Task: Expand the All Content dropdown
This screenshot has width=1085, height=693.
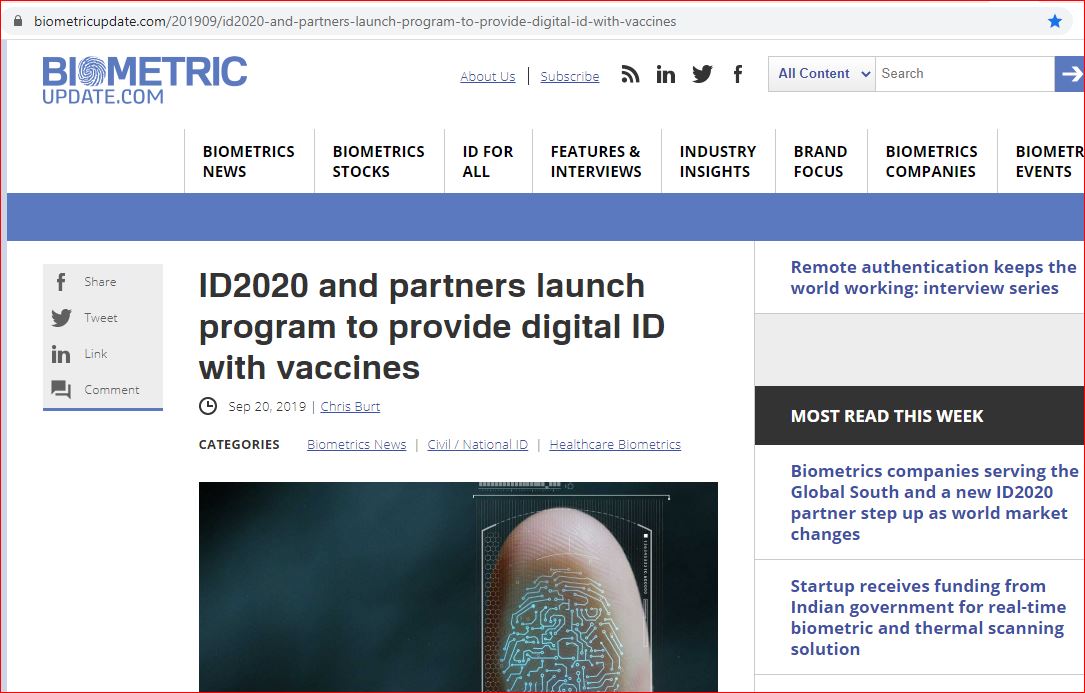Action: (x=822, y=73)
